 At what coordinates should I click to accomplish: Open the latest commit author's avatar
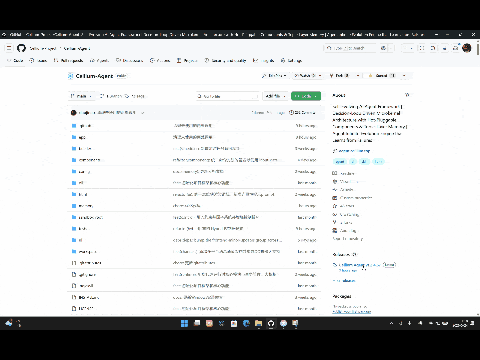click(x=74, y=113)
